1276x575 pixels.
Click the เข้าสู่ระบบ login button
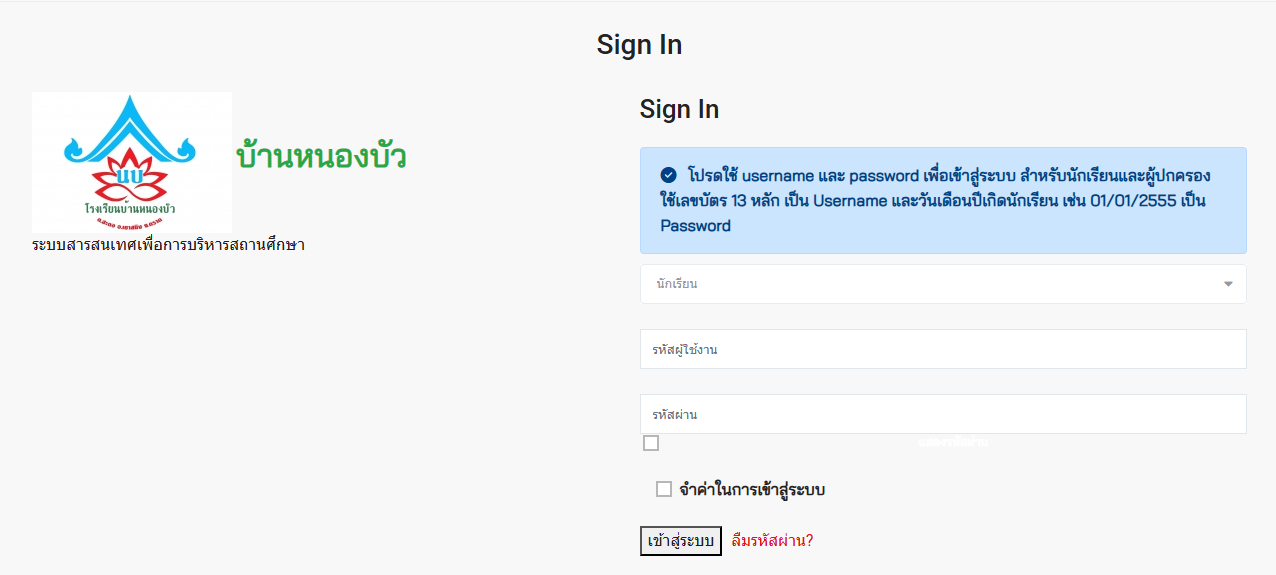[x=681, y=541]
